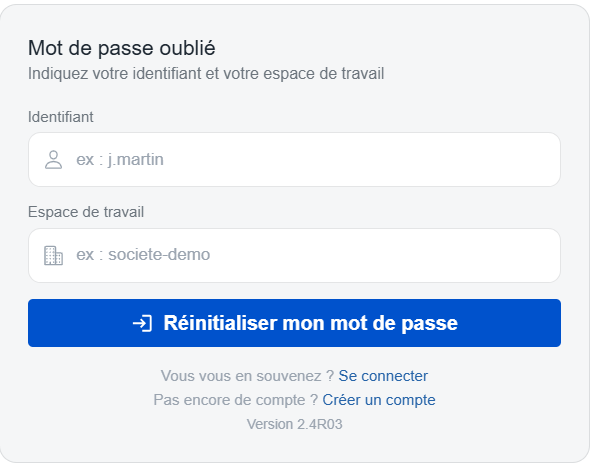Image resolution: width=595 pixels, height=464 pixels.
Task: Click placeholder text ex : societe-demo
Action: [x=143, y=255]
